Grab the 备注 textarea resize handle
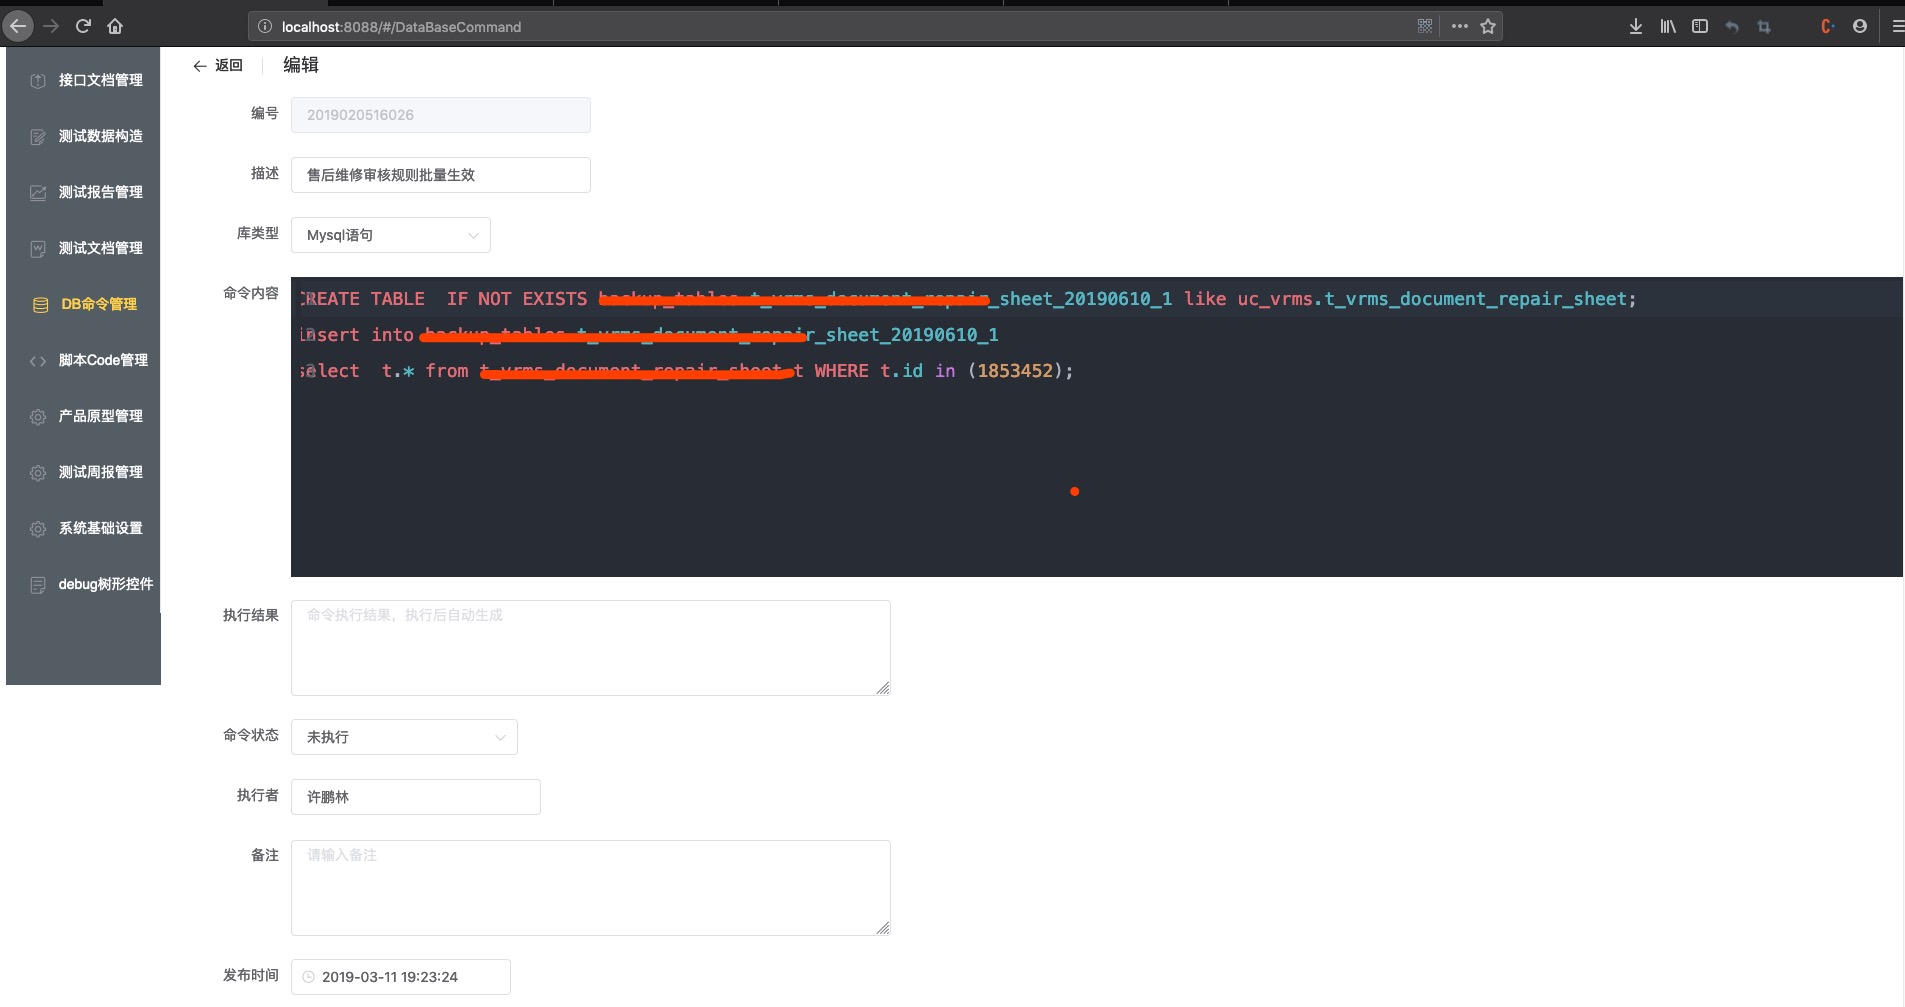Viewport: 1905px width, 1007px height. pyautogui.click(x=883, y=928)
